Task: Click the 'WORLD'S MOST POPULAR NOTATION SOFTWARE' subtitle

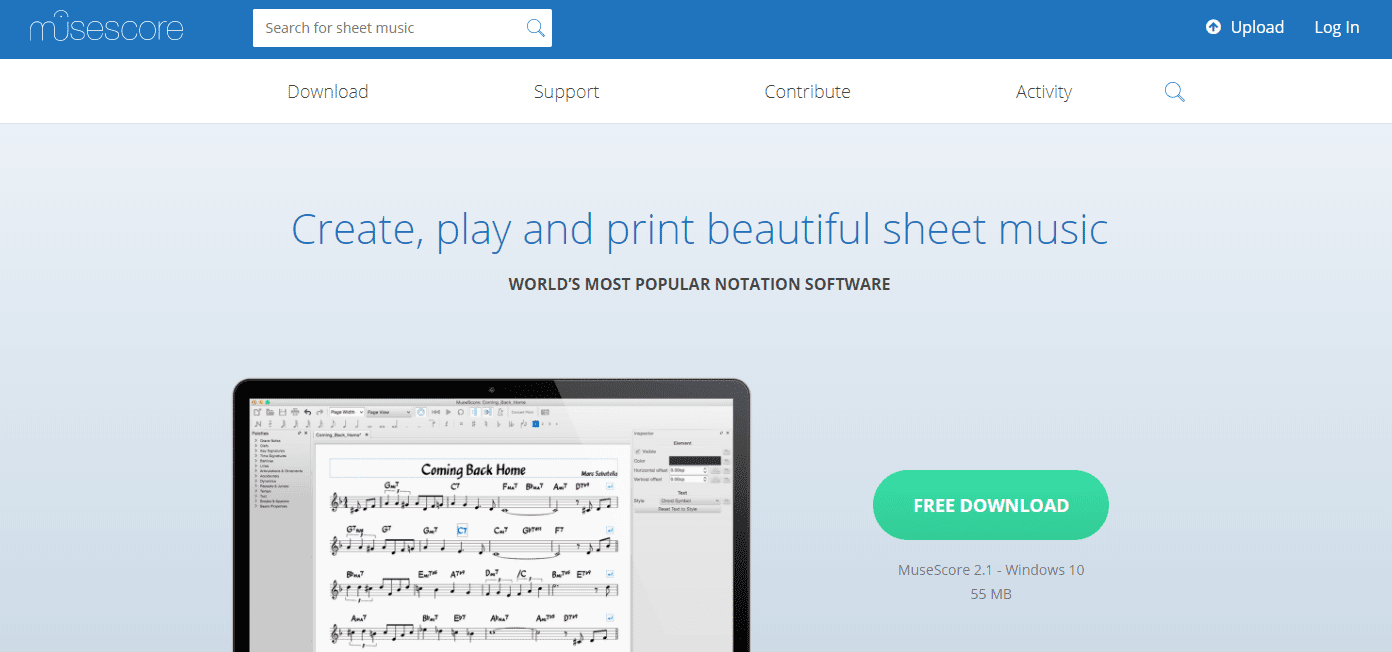Action: click(x=699, y=284)
